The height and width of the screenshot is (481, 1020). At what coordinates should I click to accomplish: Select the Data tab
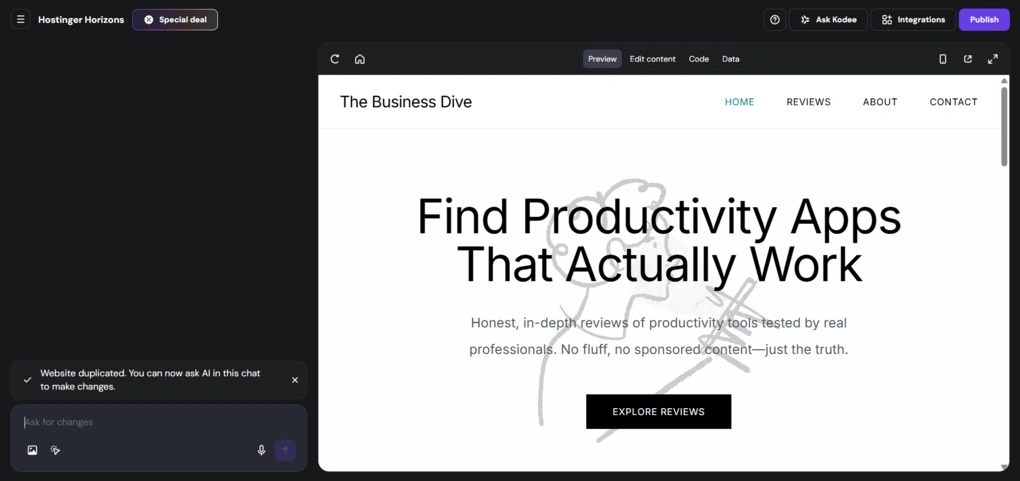[x=731, y=59]
